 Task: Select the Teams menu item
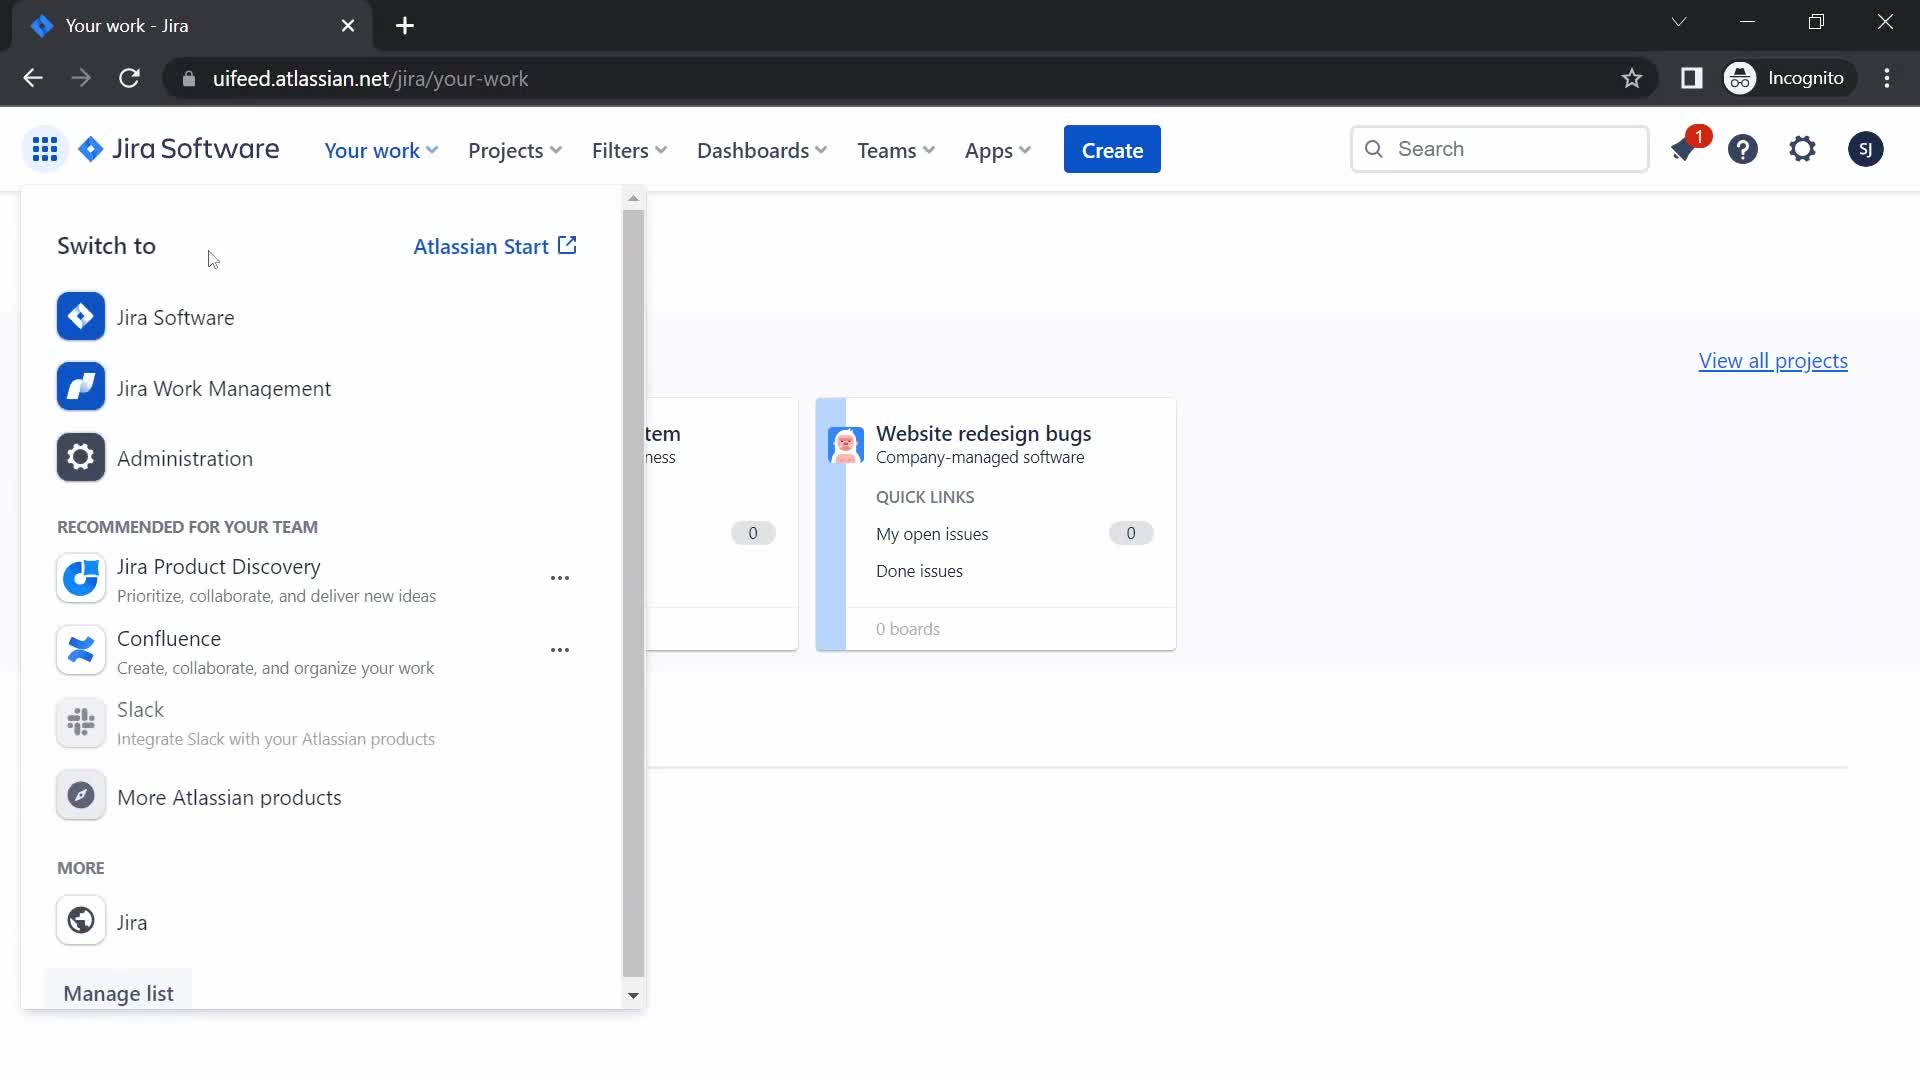[x=894, y=148]
